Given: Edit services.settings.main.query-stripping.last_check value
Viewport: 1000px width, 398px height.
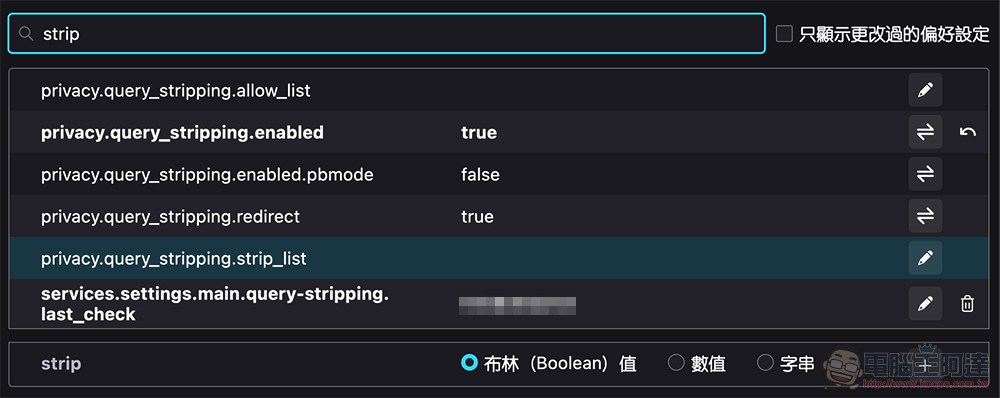Looking at the screenshot, I should pos(925,304).
